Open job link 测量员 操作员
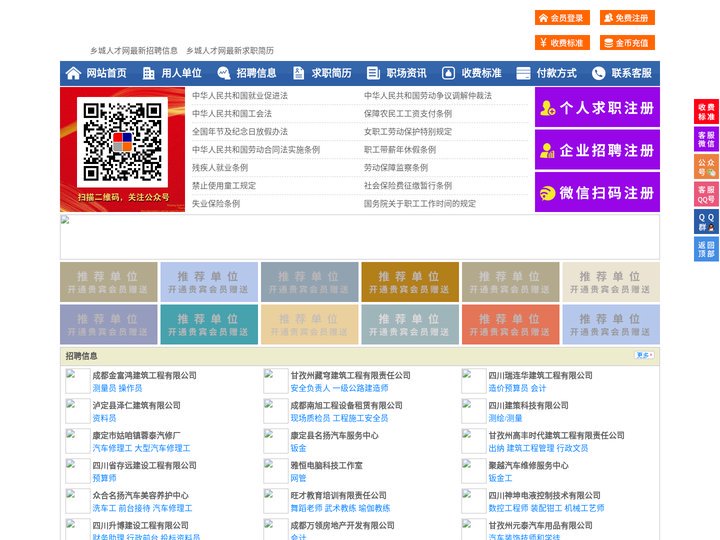The width and height of the screenshot is (720, 540). click(x=117, y=388)
